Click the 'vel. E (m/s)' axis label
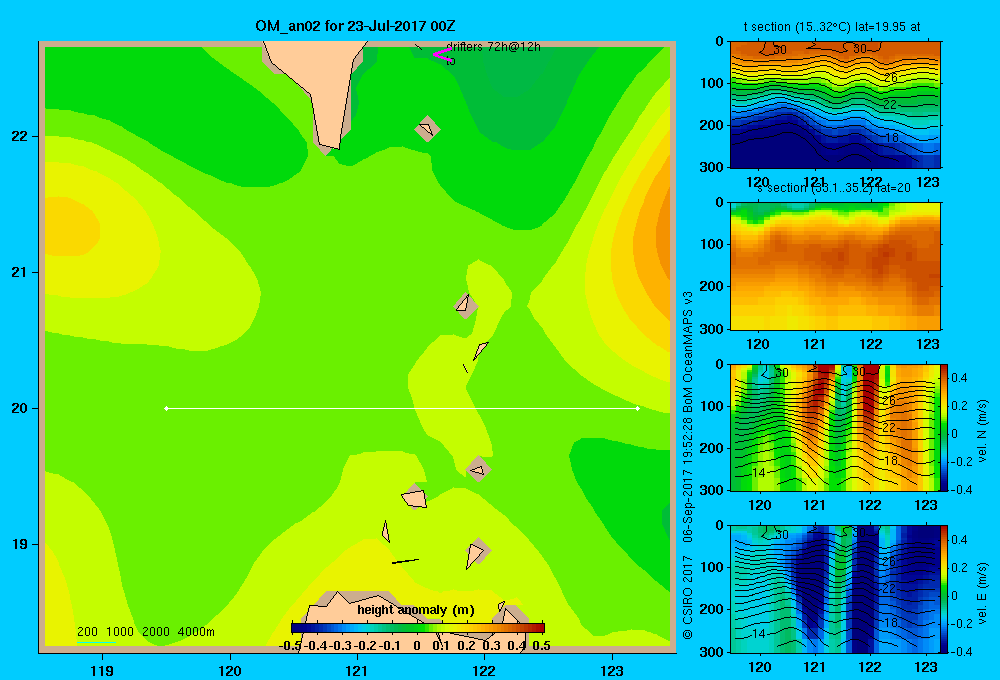 click(x=983, y=592)
